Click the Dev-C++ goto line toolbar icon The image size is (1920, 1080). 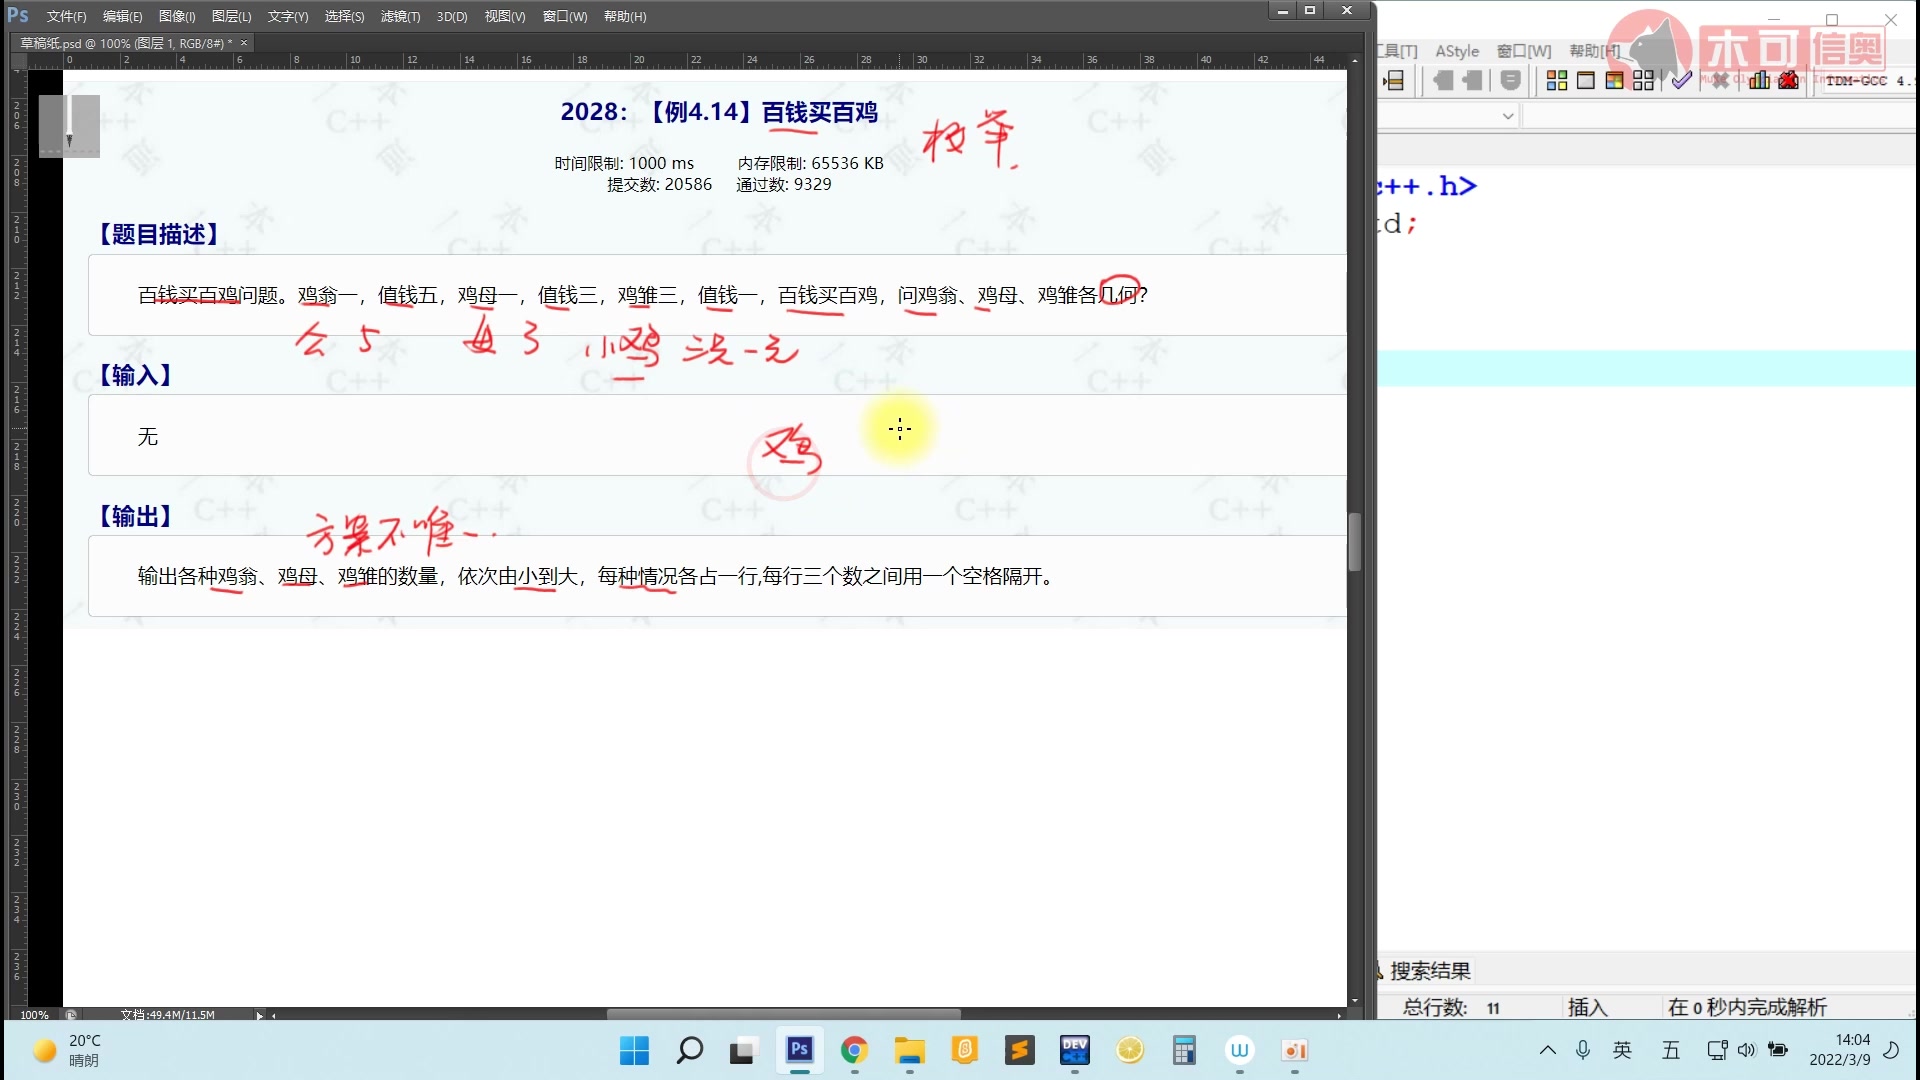coord(1394,80)
